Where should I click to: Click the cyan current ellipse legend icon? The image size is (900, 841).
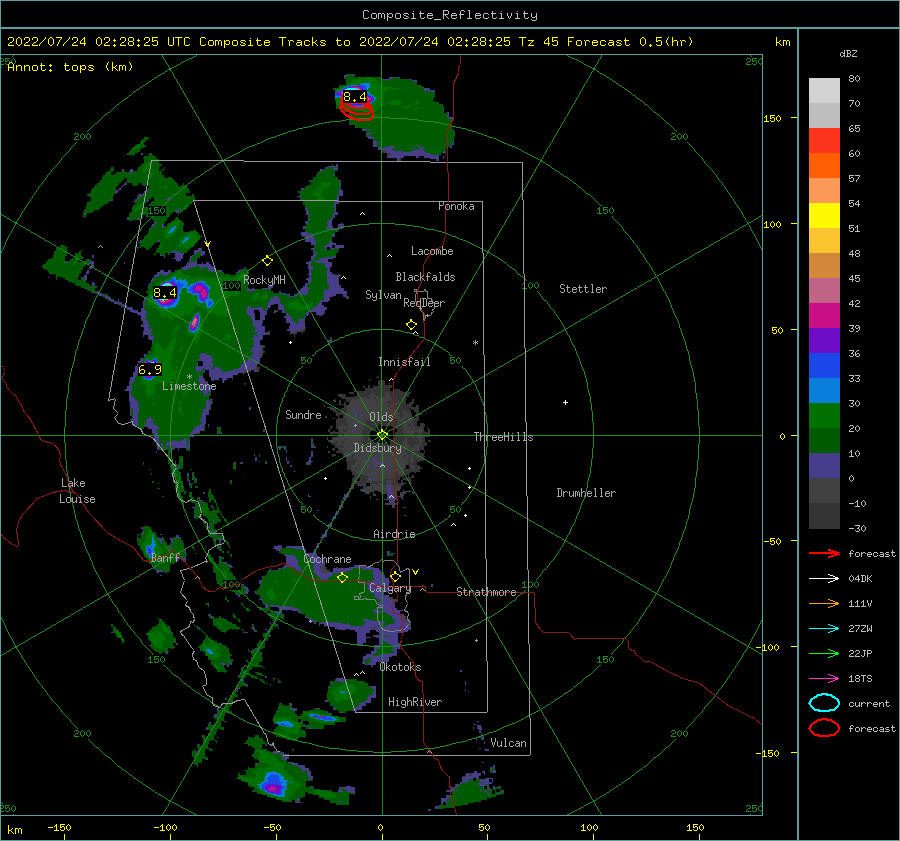point(824,703)
